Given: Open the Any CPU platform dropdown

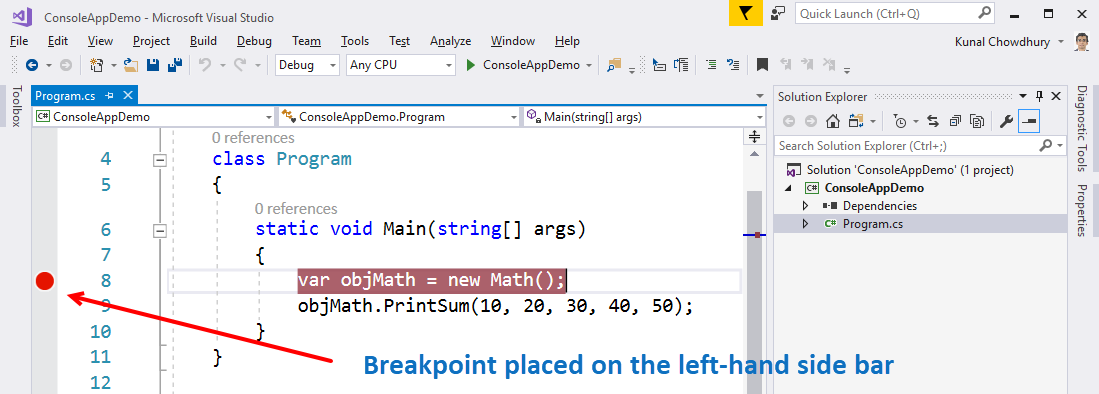Looking at the screenshot, I should pyautogui.click(x=401, y=65).
